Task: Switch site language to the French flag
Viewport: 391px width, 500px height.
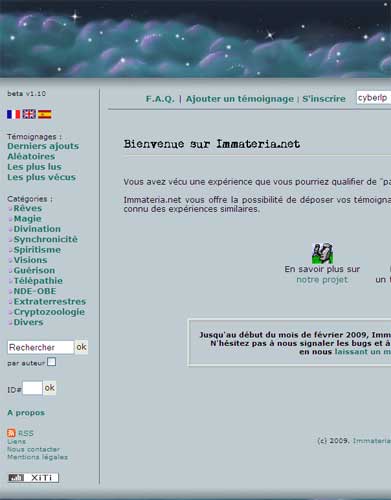Action: pos(14,114)
